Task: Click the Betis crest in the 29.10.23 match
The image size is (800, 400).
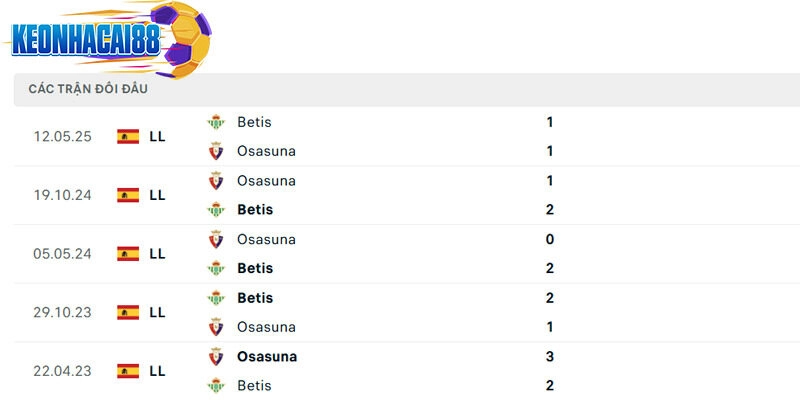Action: tap(216, 298)
